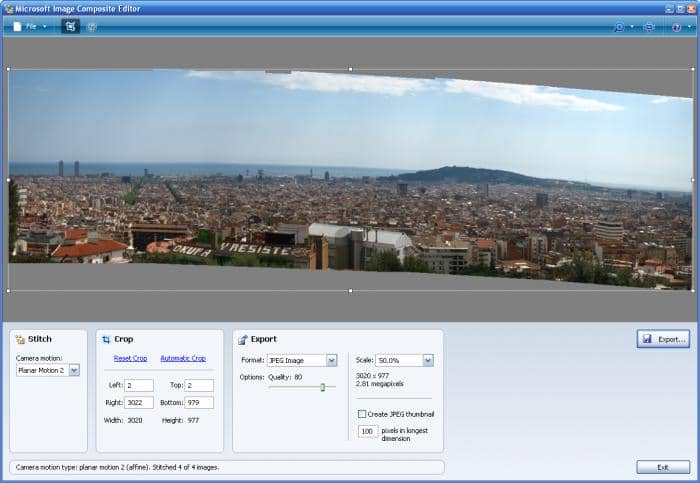Select the crop tool in the toolbar
The height and width of the screenshot is (483, 700).
71,26
